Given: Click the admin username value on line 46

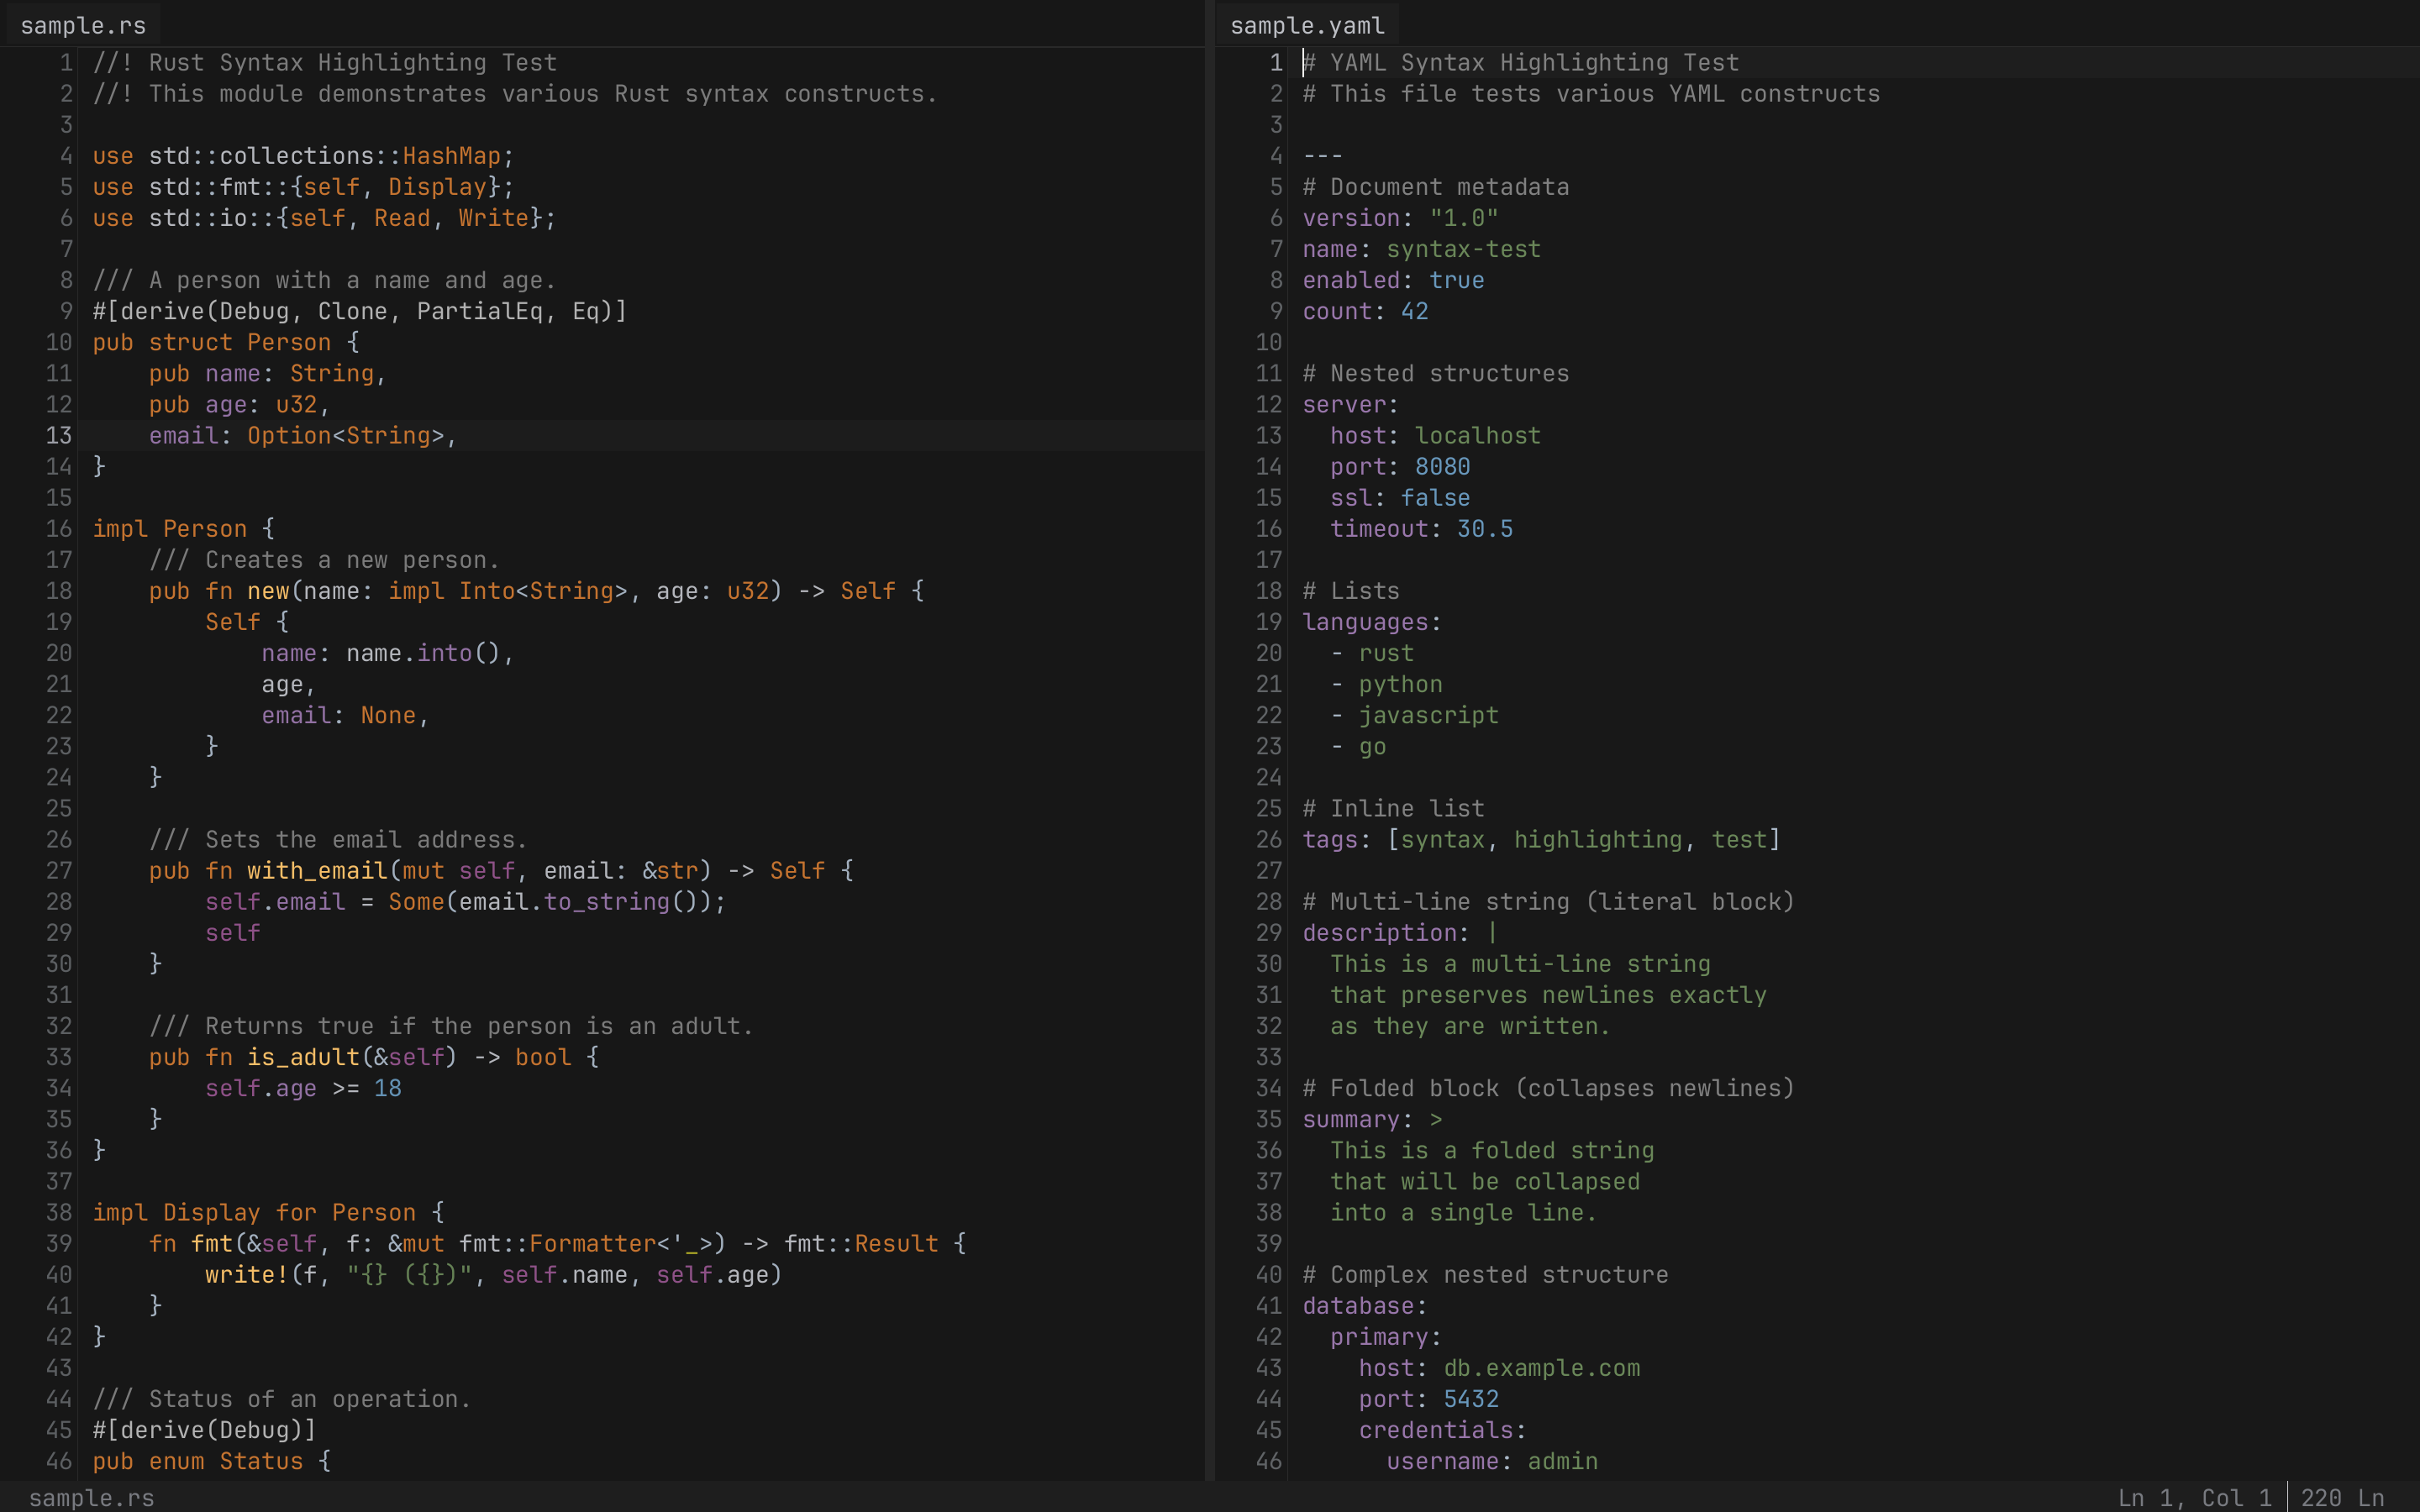Looking at the screenshot, I should [1562, 1461].
